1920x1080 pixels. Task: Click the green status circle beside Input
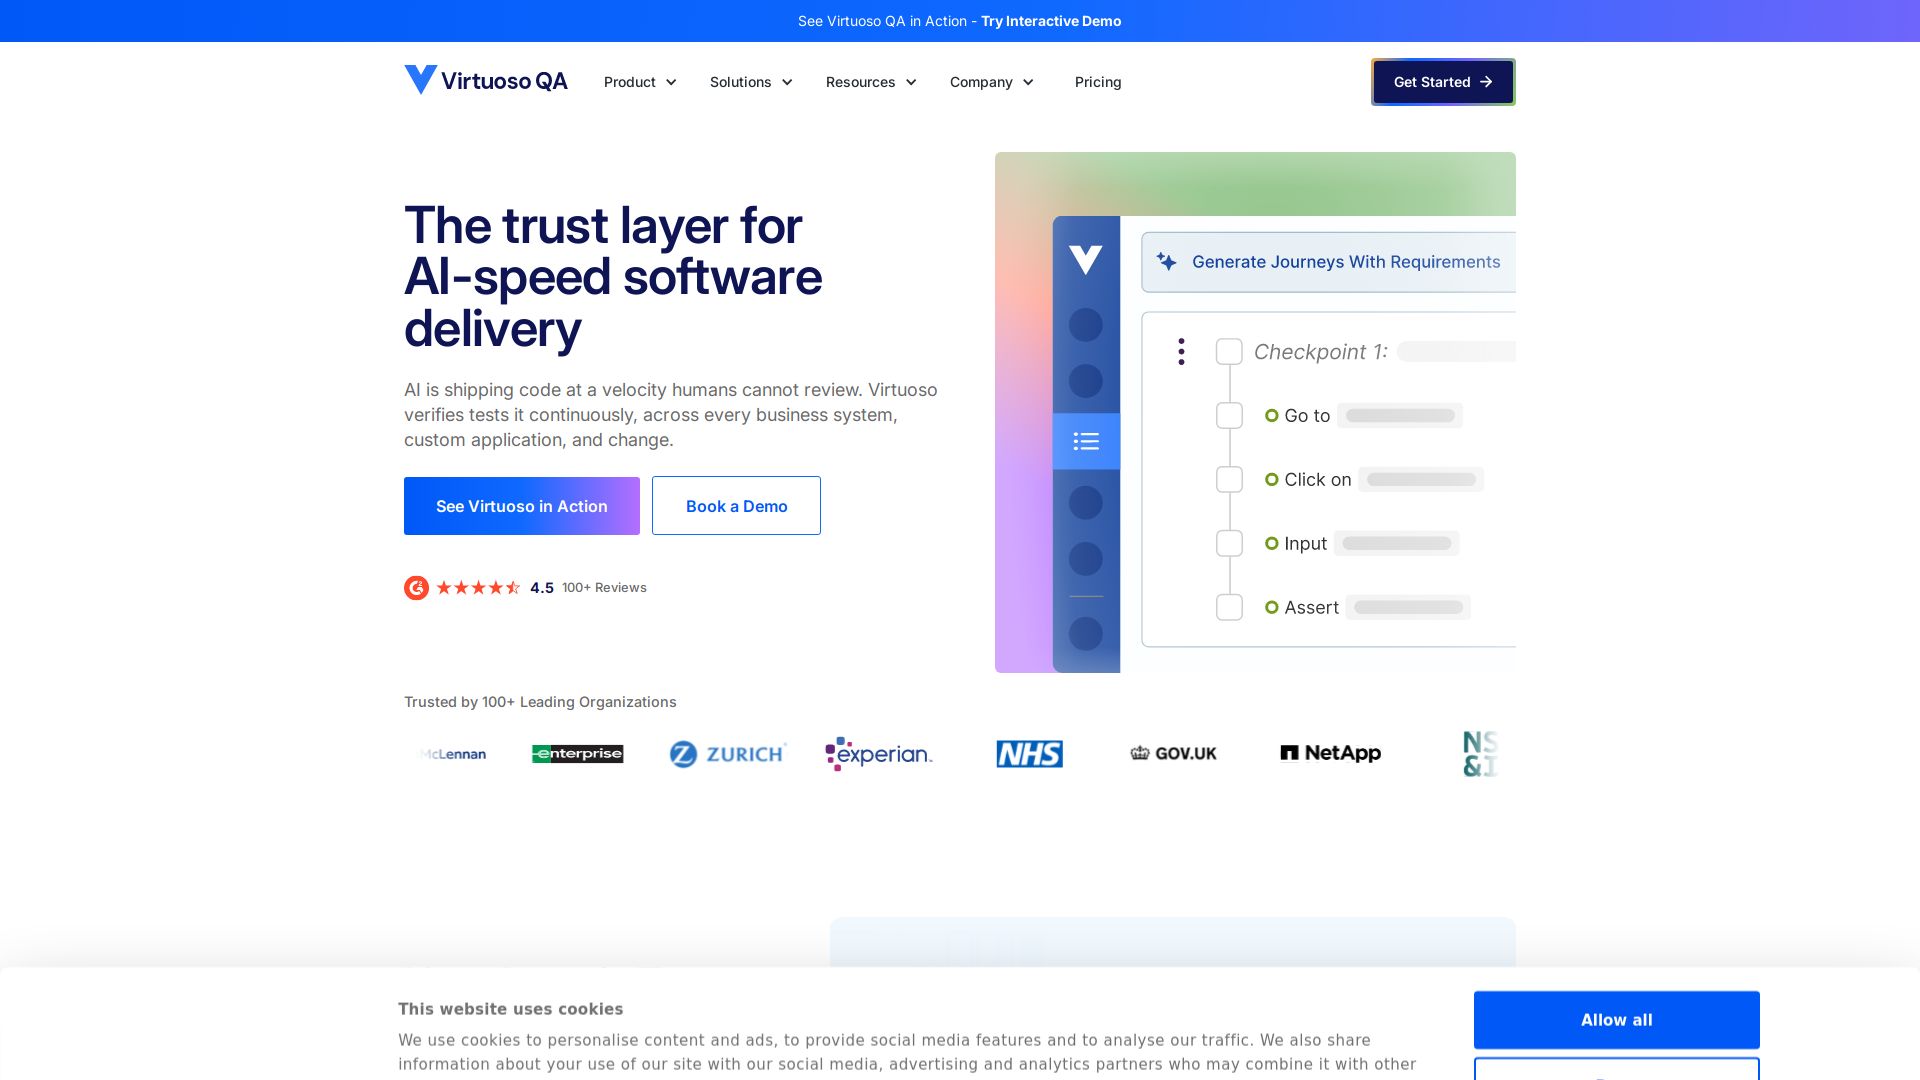[x=1272, y=544]
